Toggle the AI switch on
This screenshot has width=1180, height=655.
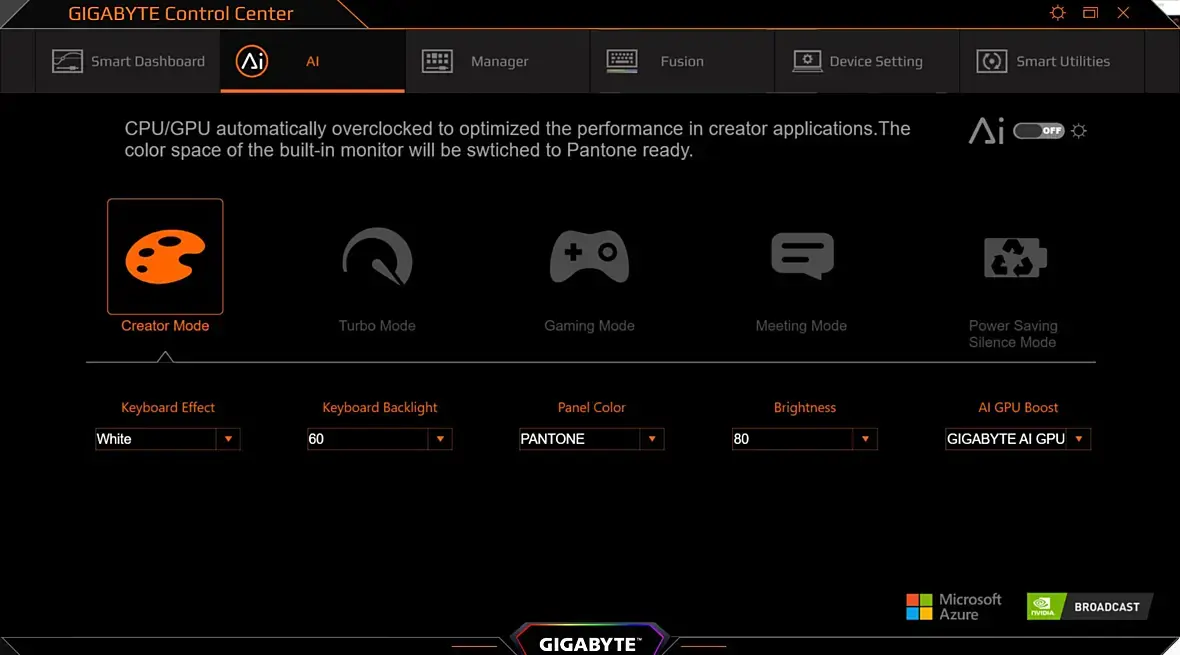[x=1039, y=131]
